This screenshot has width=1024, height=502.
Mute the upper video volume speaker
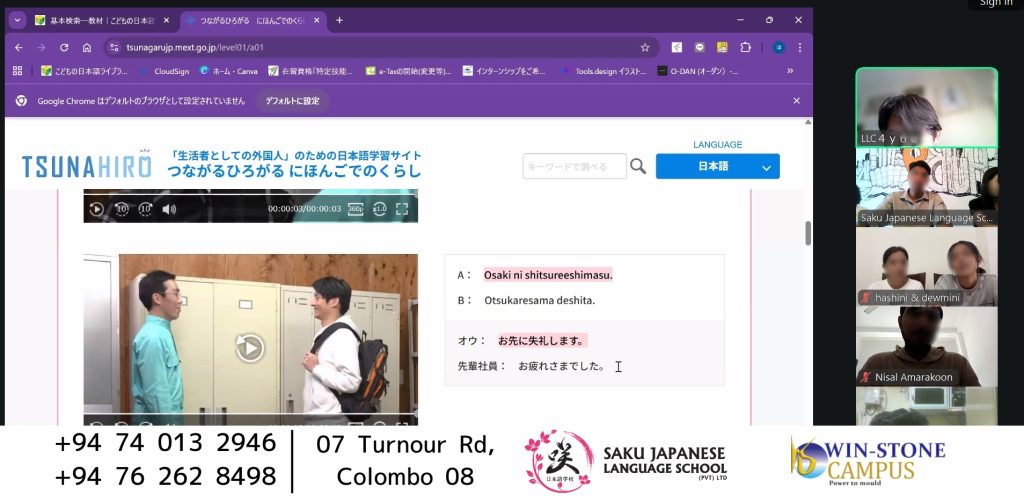pos(169,209)
